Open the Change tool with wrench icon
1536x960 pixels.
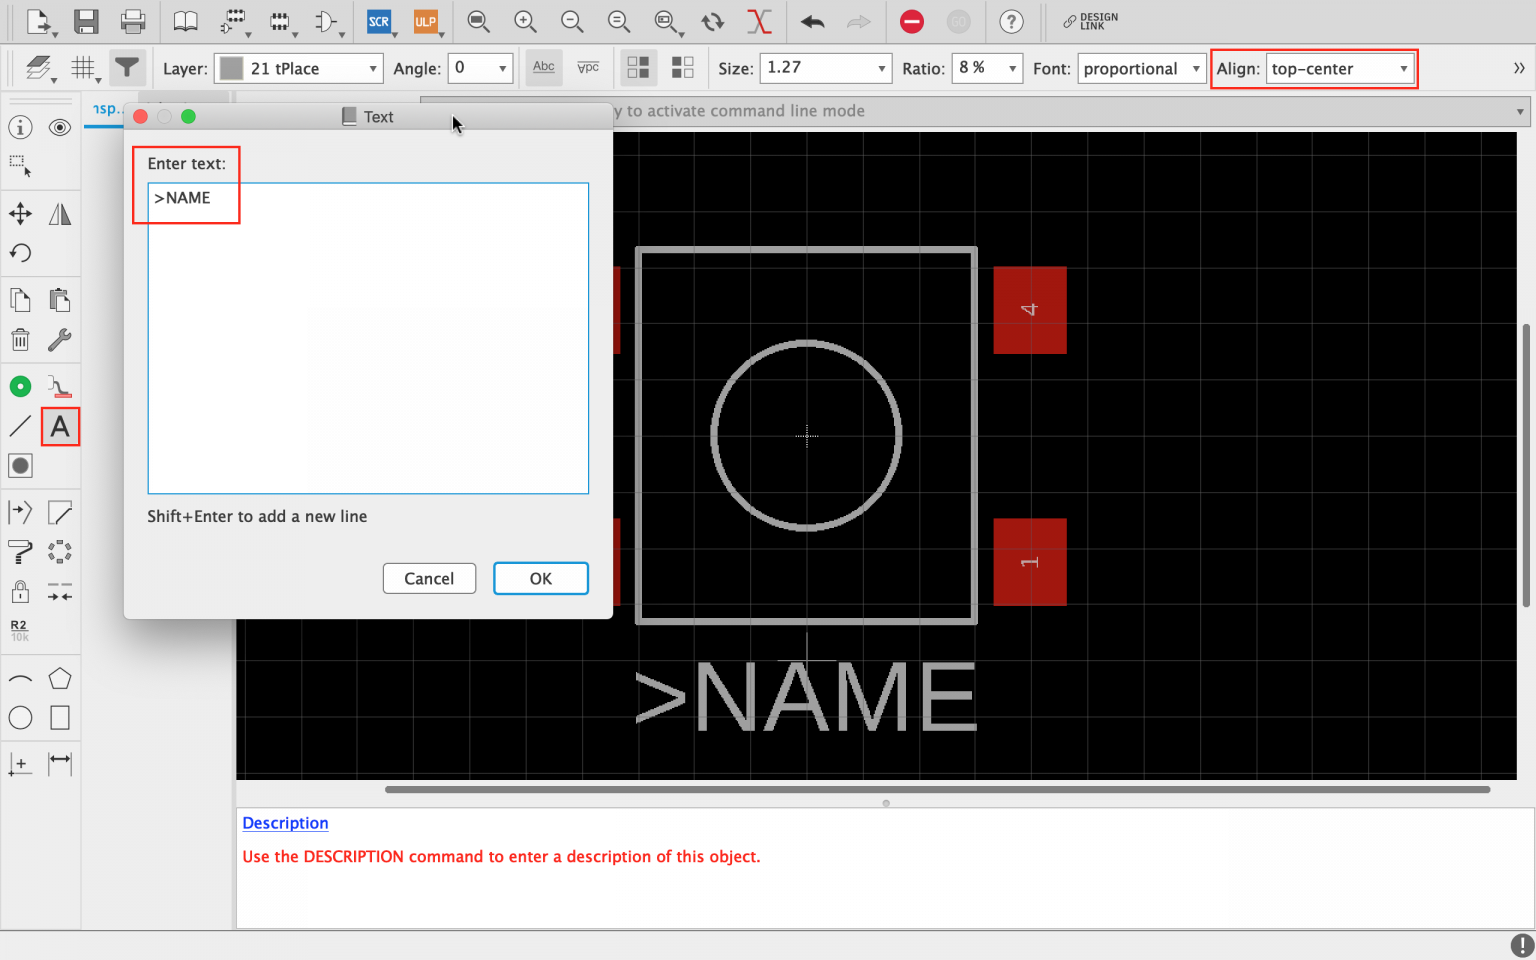(60, 339)
